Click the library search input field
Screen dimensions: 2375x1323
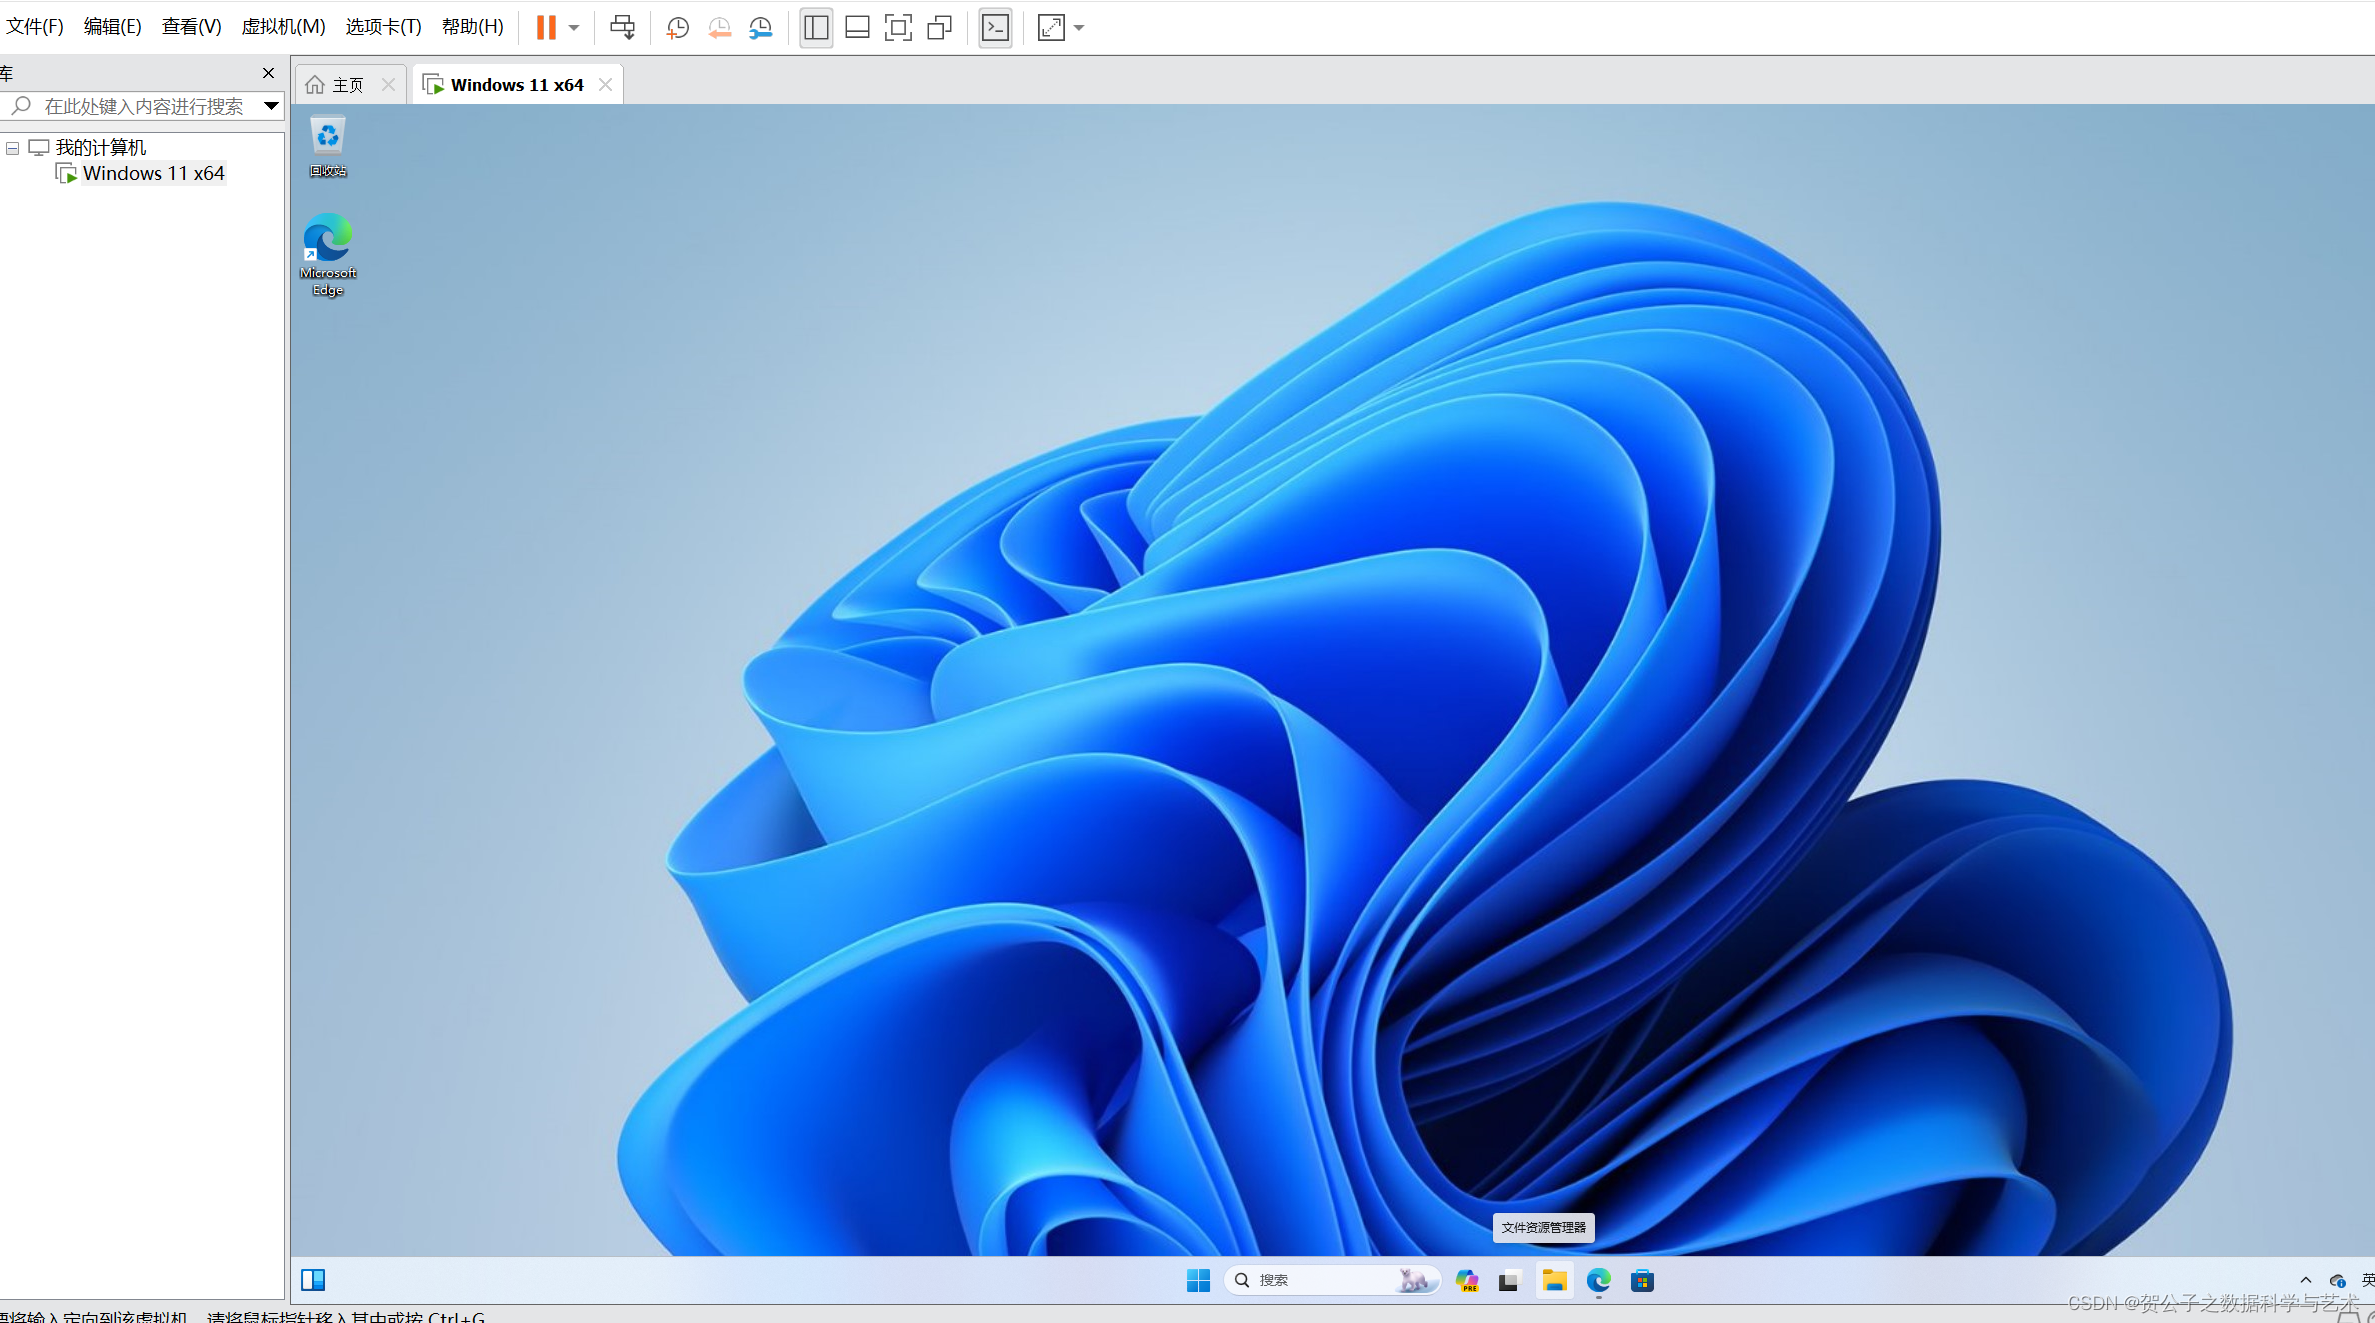(x=143, y=106)
